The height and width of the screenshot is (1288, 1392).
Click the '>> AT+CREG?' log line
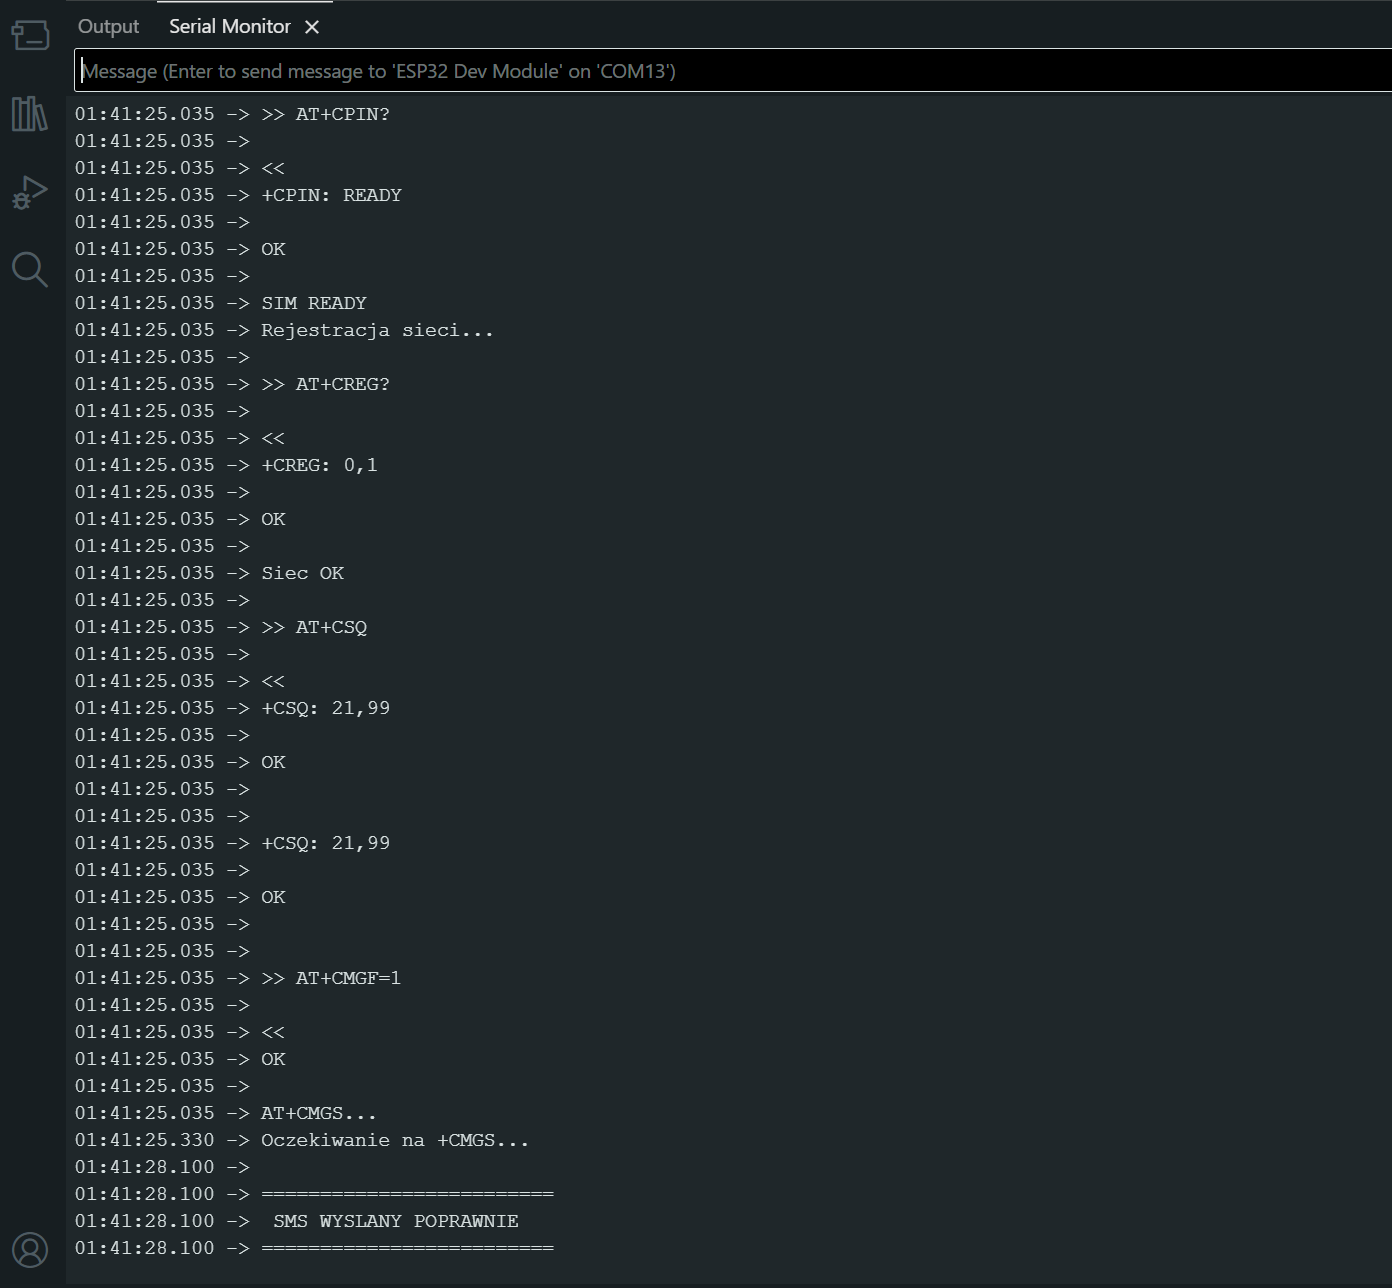[x=325, y=384]
